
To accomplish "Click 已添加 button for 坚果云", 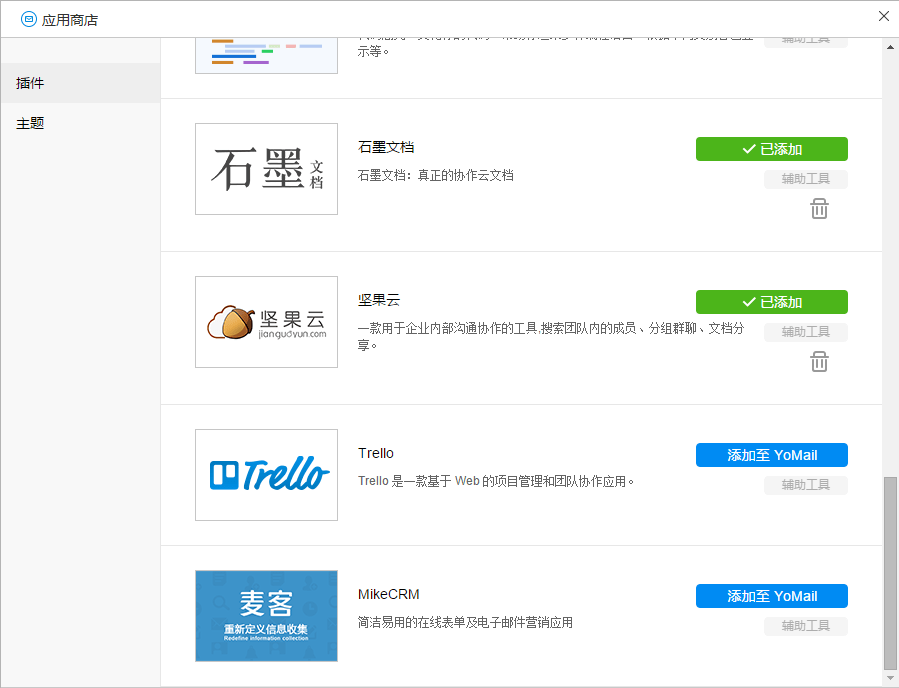I will coord(772,302).
